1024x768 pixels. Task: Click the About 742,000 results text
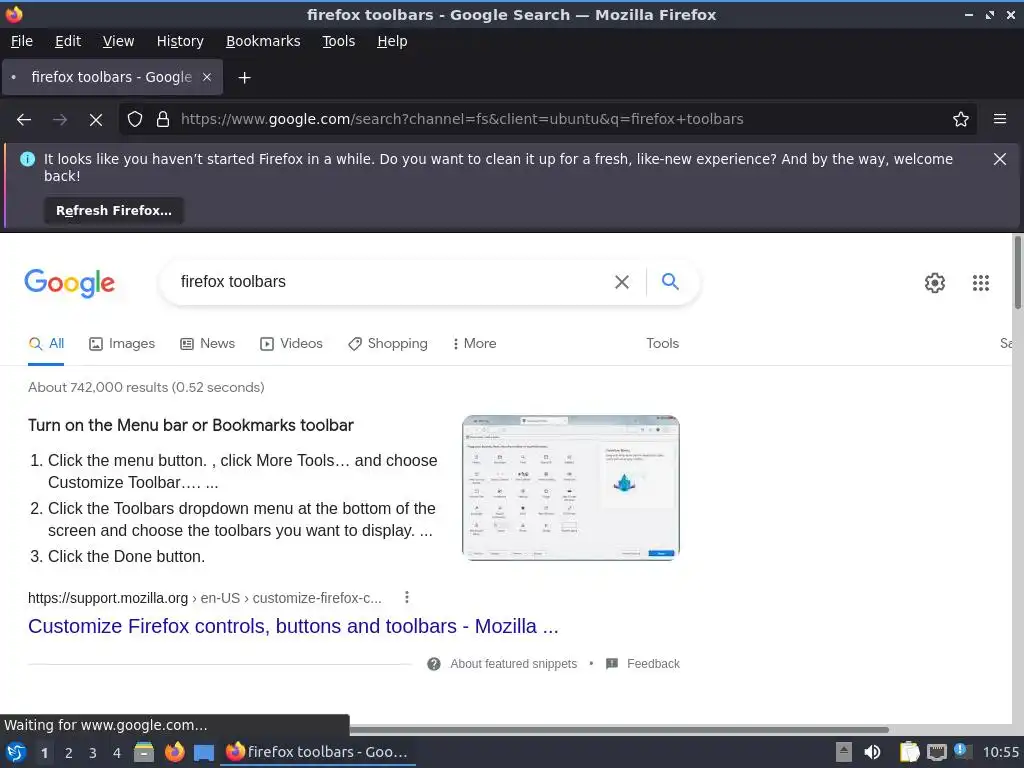(146, 387)
